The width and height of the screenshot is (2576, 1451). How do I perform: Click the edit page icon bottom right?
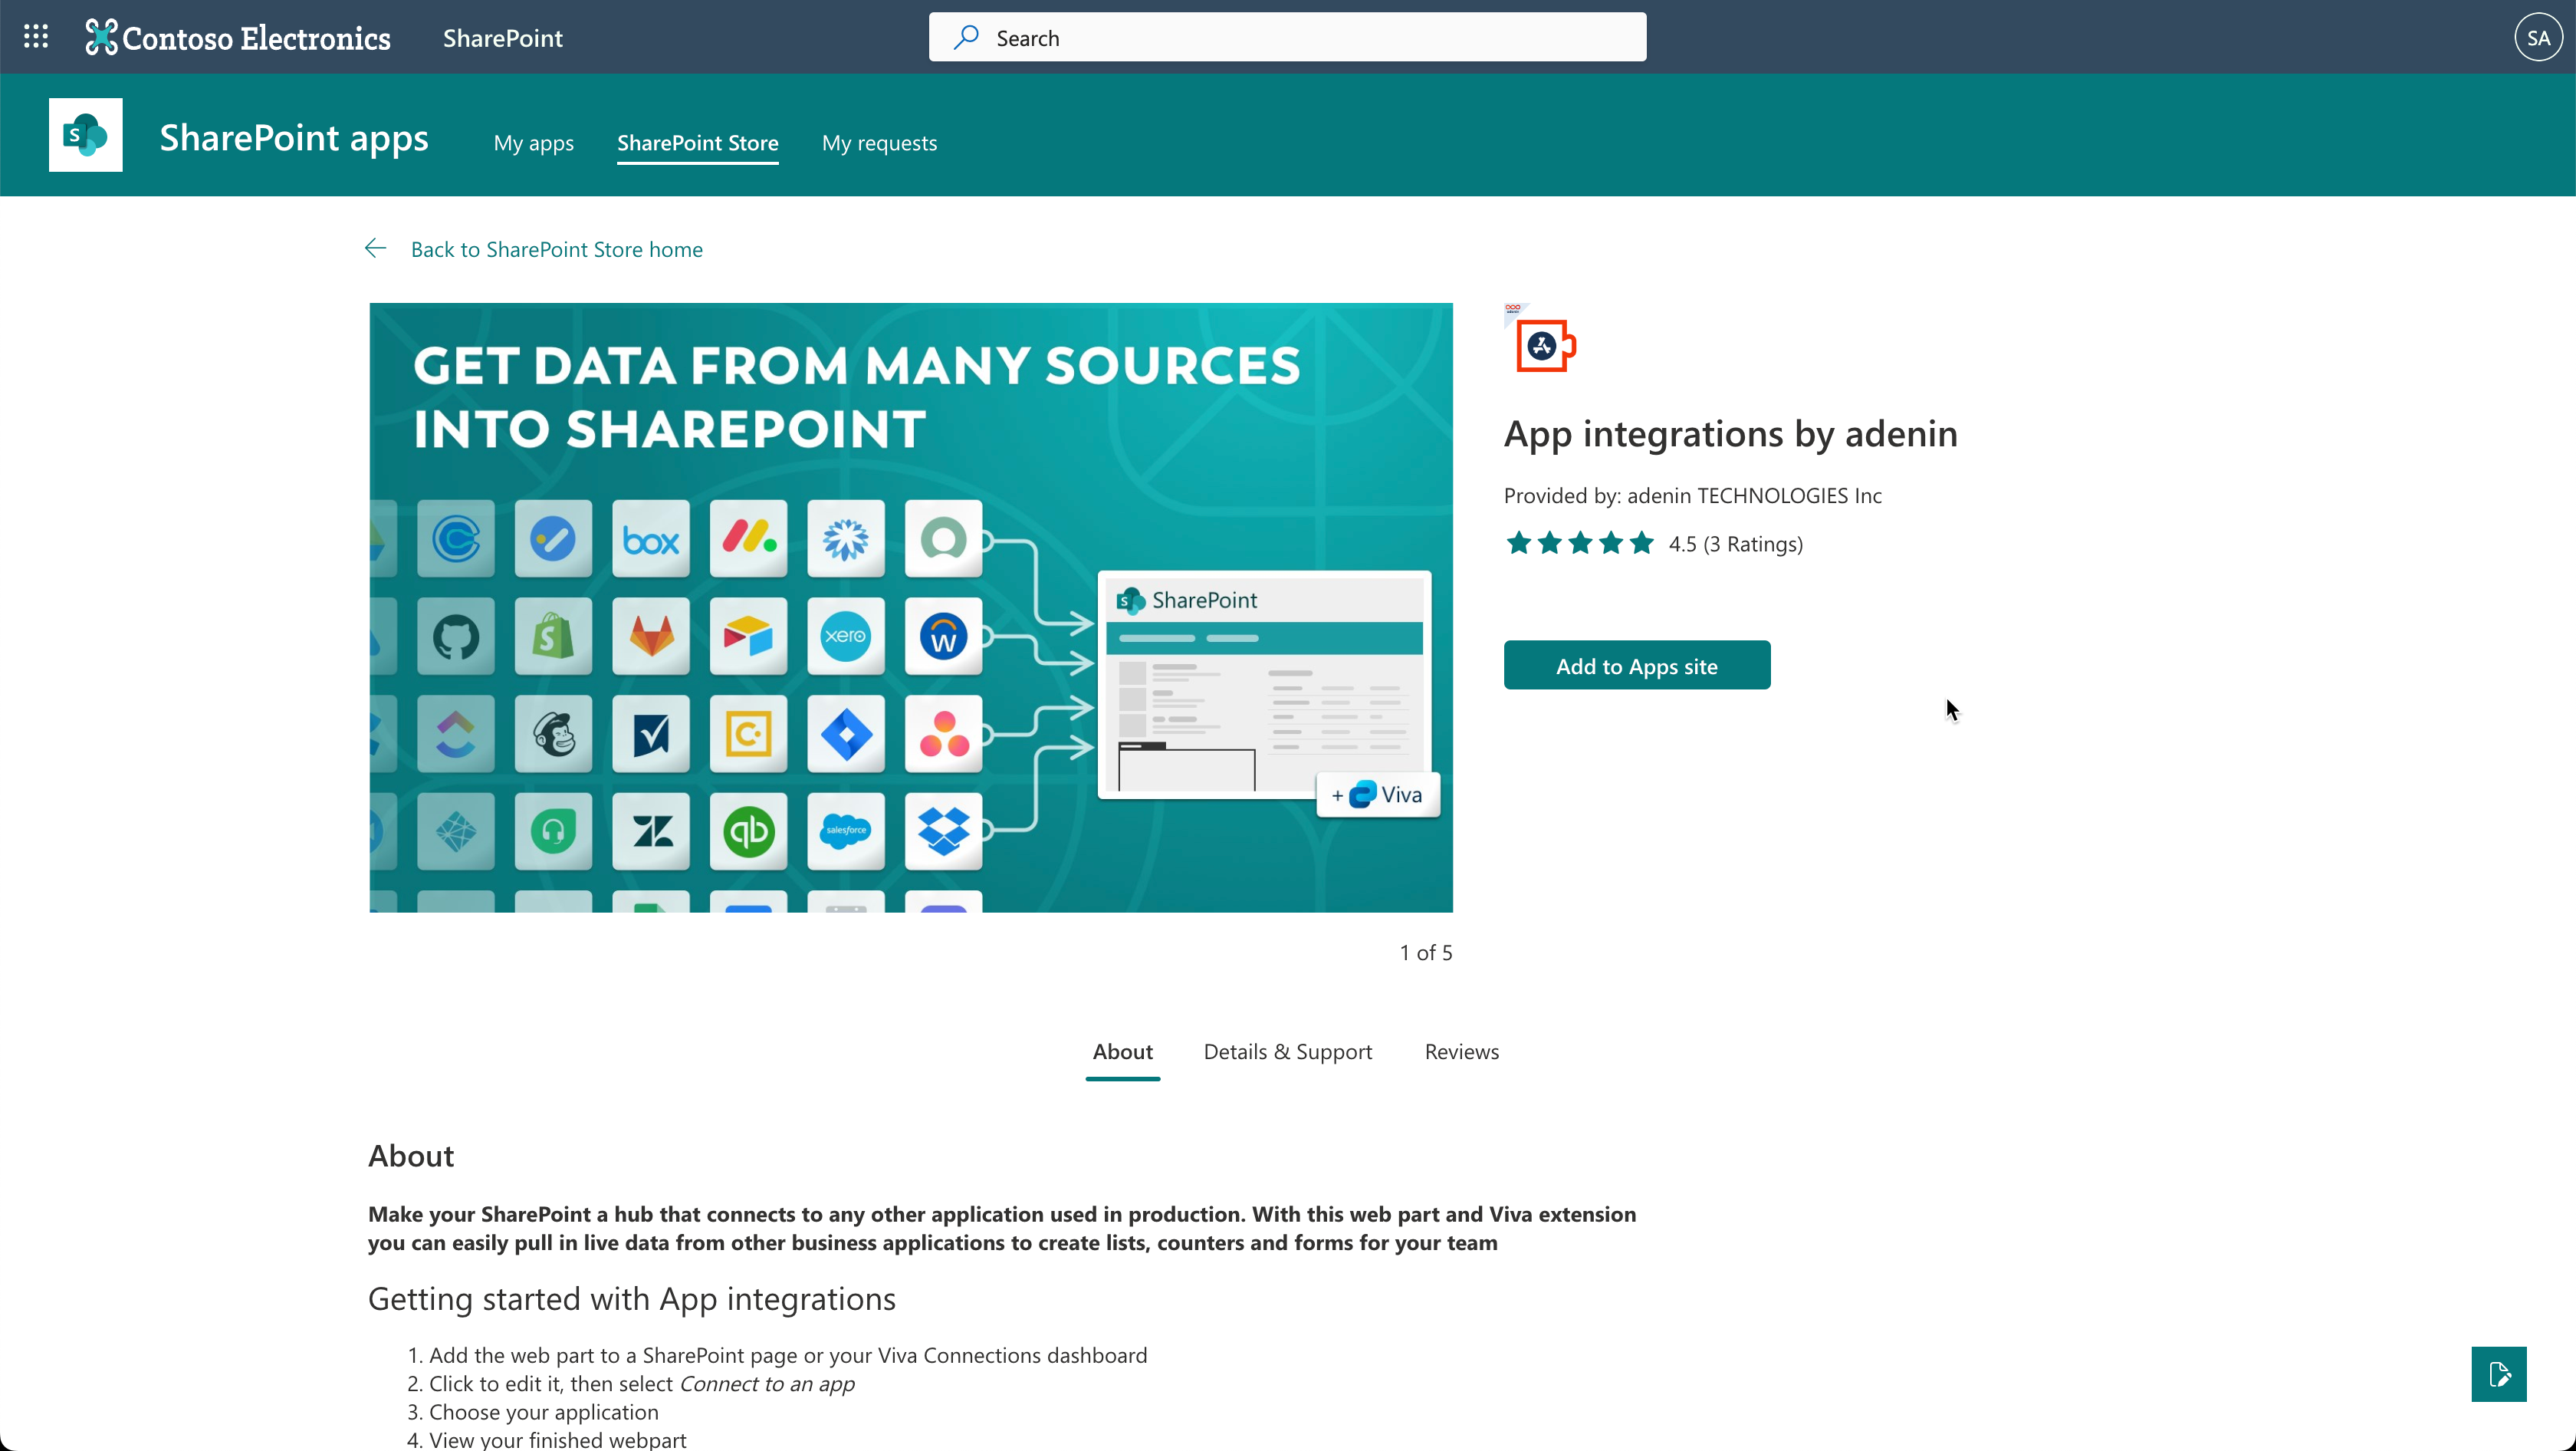click(x=2499, y=1374)
